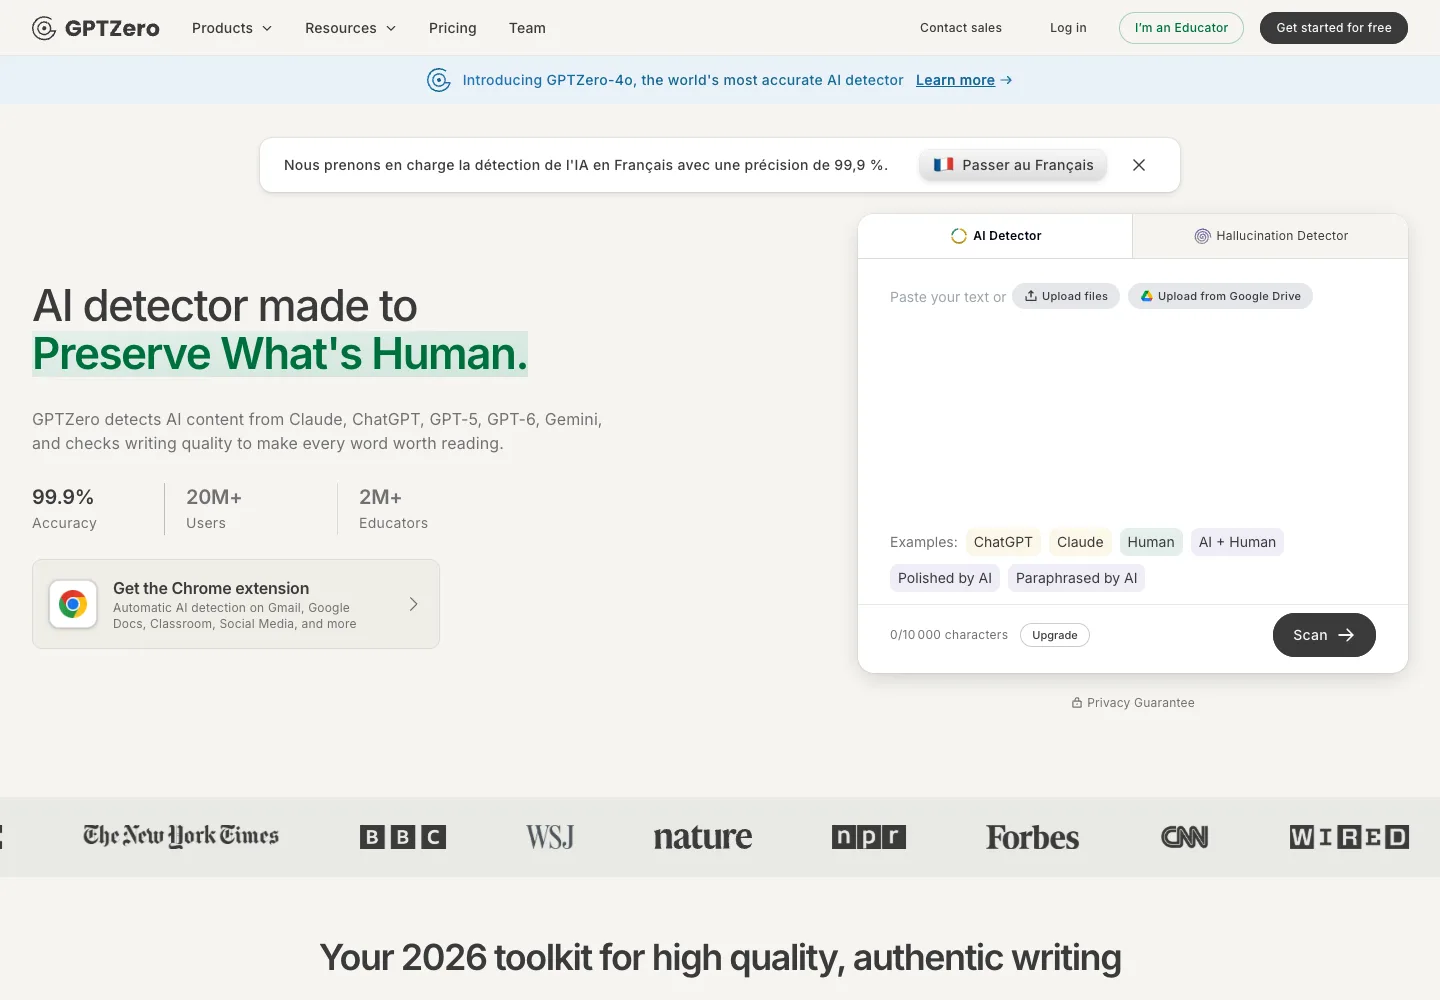
Task: Switch to the Hallucination Detector tab
Action: [x=1270, y=236]
